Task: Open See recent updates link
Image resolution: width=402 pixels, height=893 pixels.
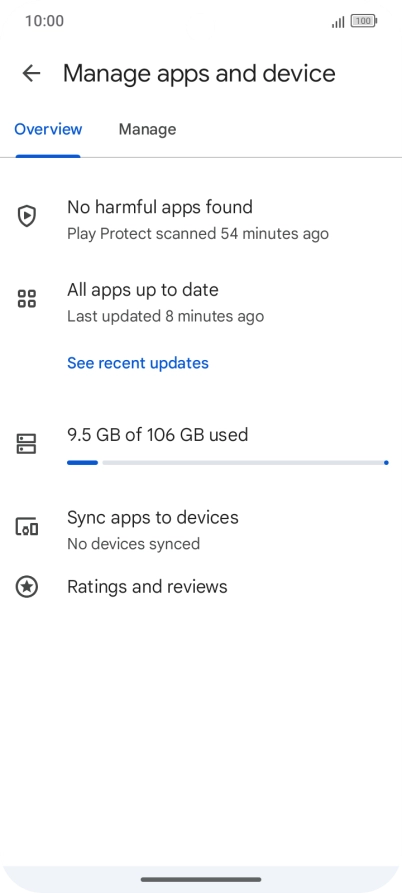Action: tap(138, 363)
